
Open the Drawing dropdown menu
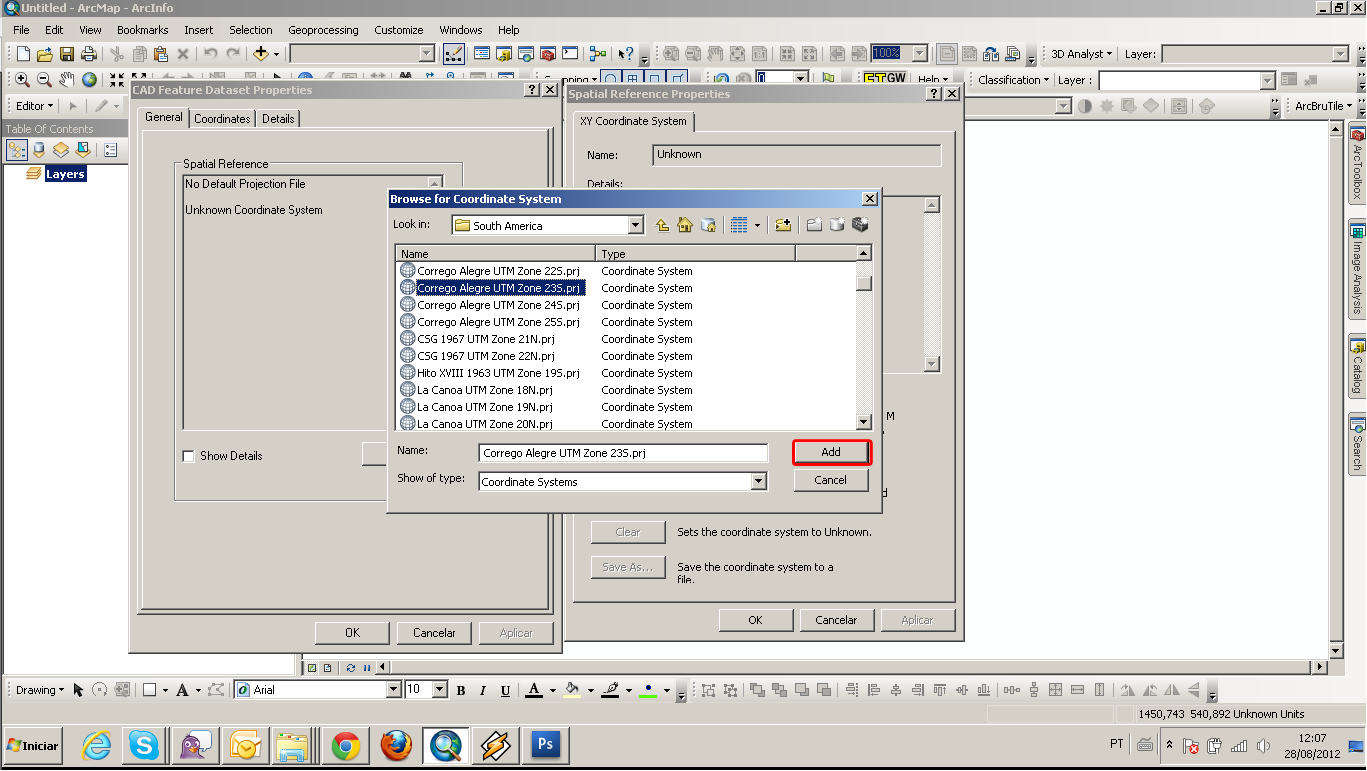tap(40, 690)
